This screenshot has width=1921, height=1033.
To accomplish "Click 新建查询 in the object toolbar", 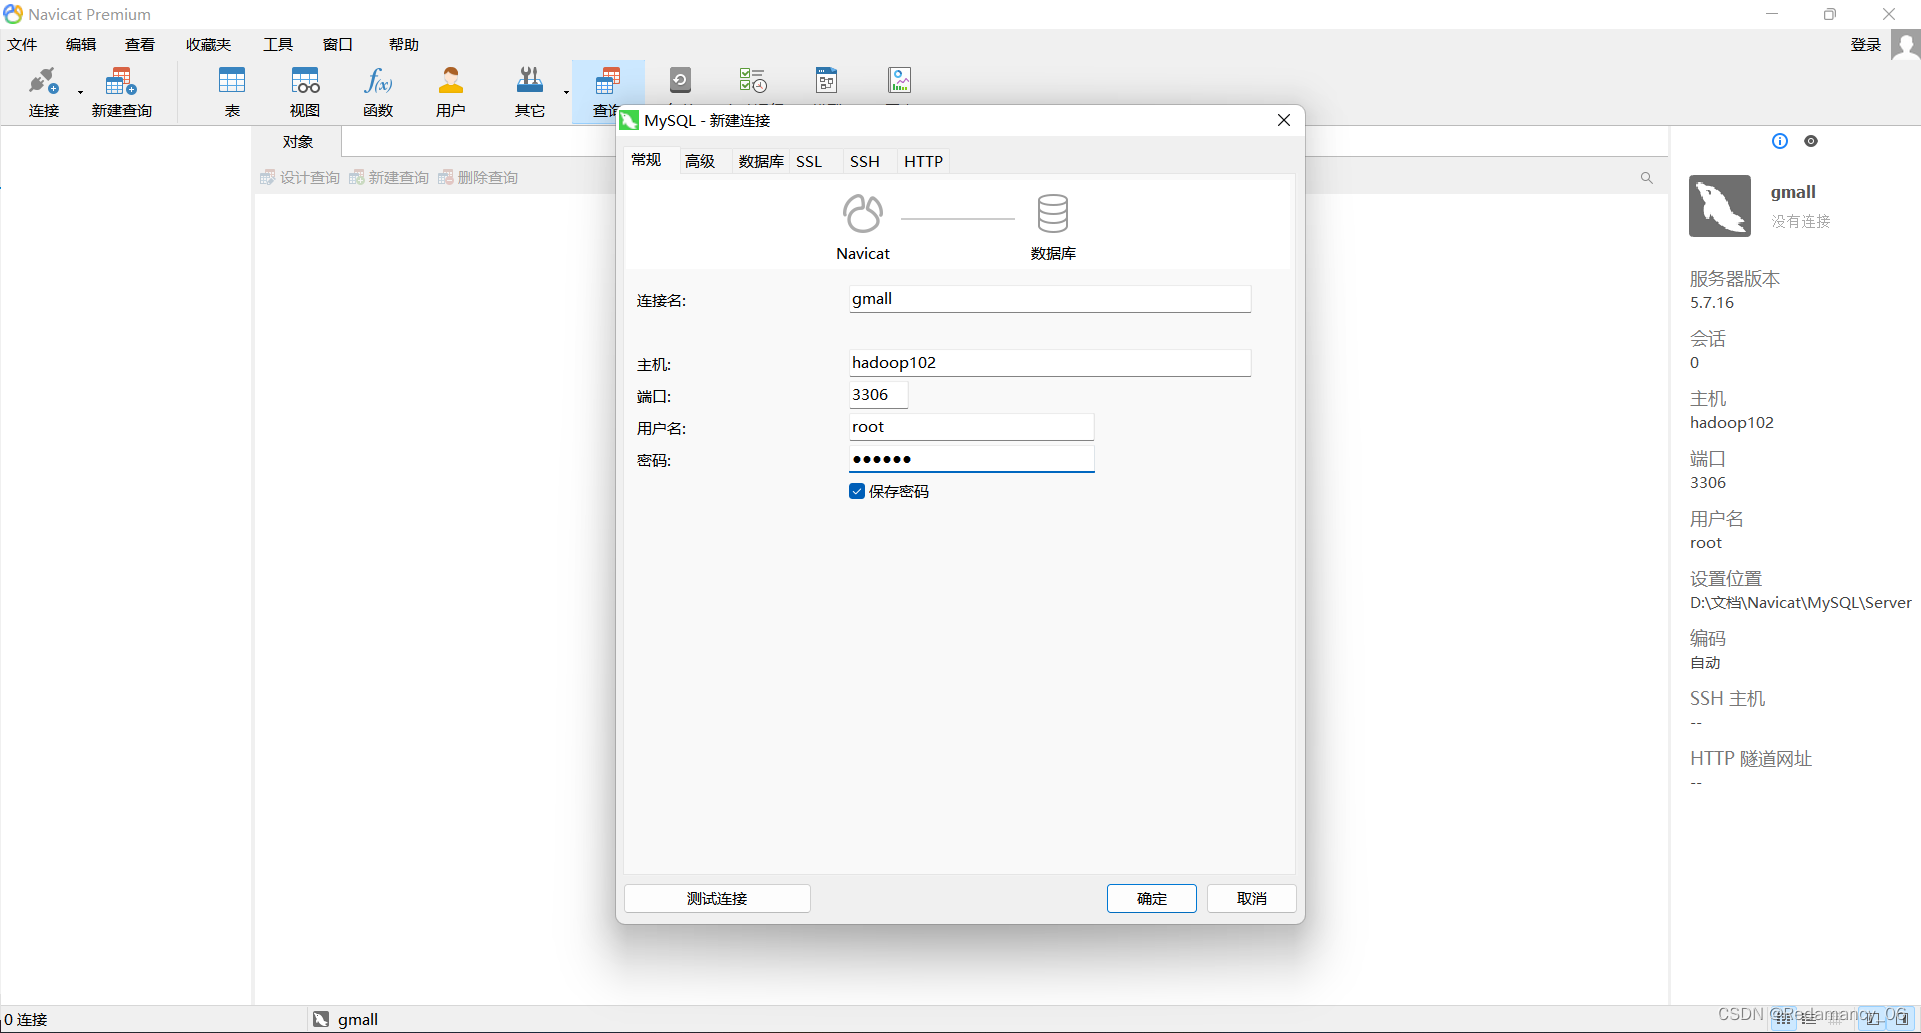I will [389, 178].
